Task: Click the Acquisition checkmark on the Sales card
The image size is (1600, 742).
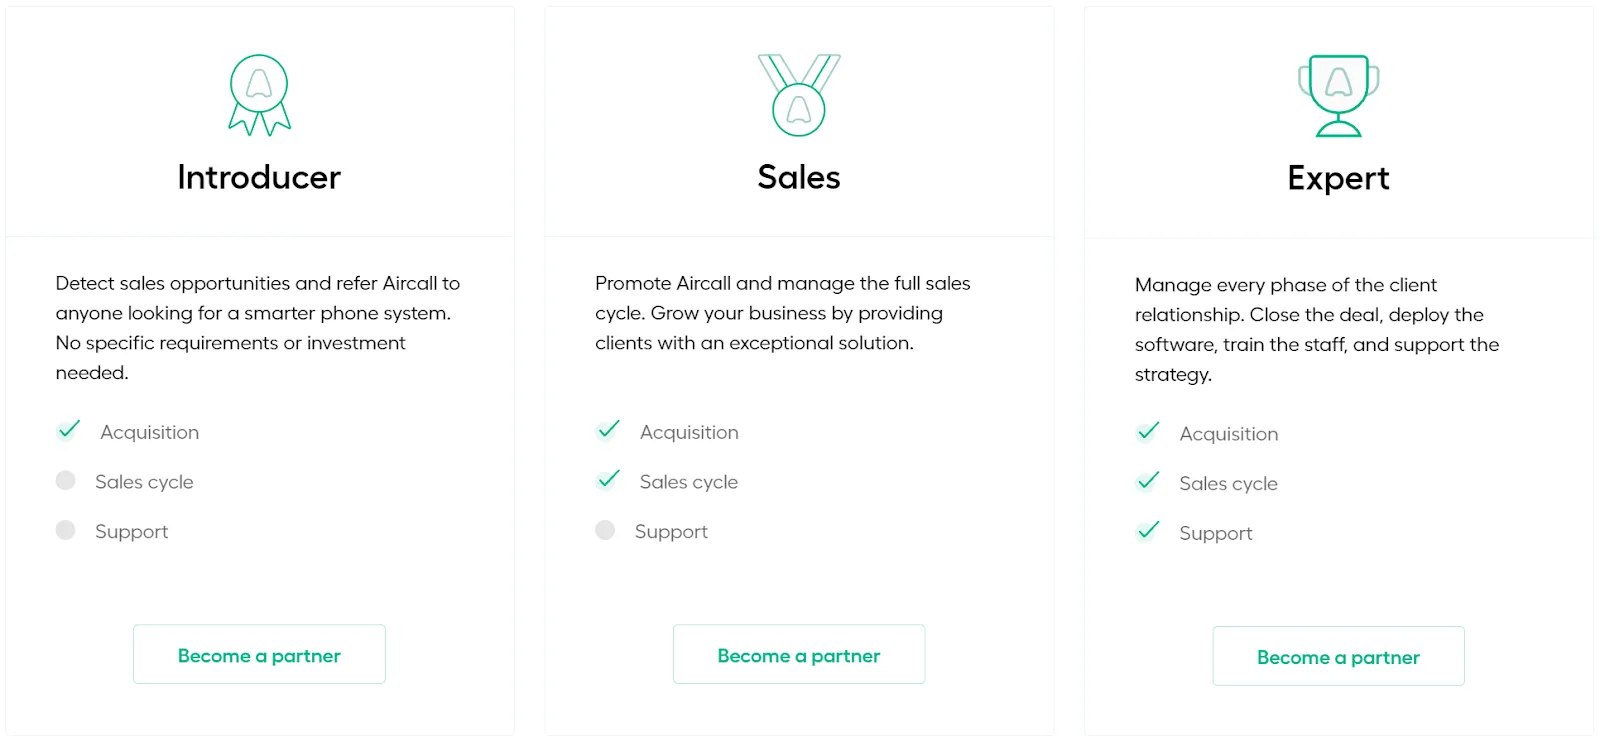Action: (607, 430)
